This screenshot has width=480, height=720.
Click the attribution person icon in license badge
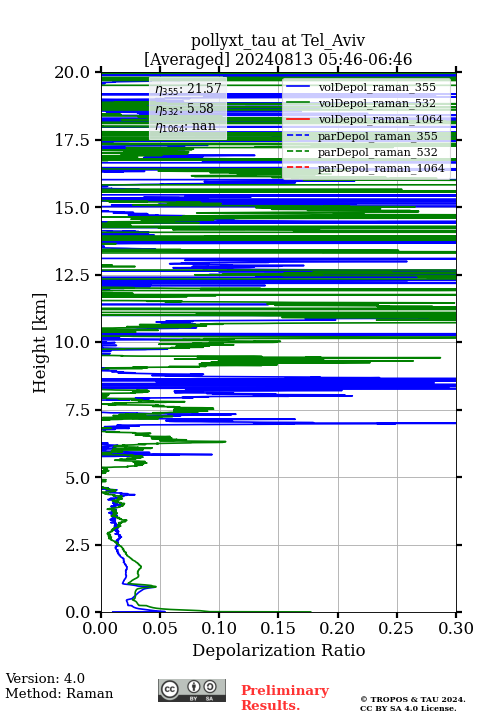click(x=194, y=687)
